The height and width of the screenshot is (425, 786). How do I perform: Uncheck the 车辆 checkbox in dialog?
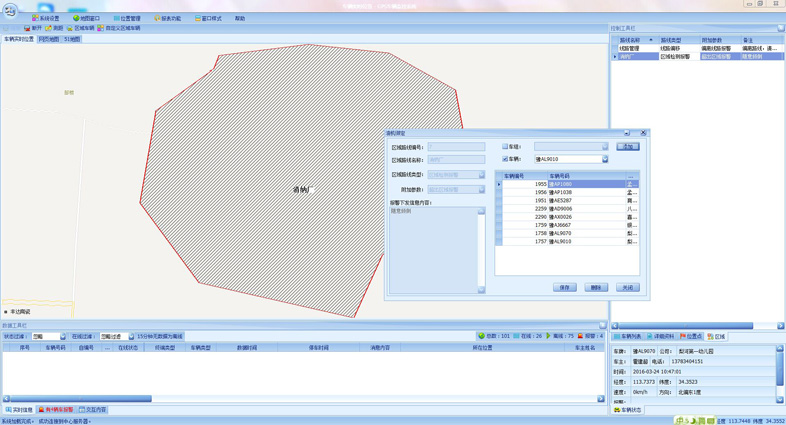[x=505, y=159]
